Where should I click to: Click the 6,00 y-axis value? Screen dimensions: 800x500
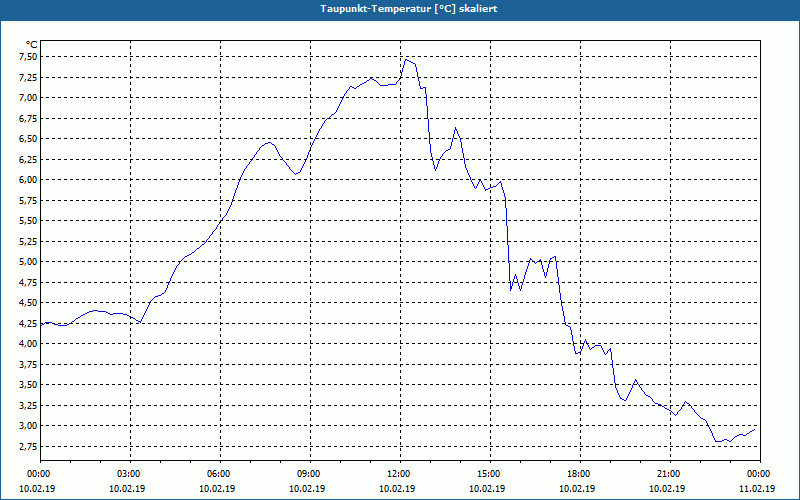tap(28, 180)
